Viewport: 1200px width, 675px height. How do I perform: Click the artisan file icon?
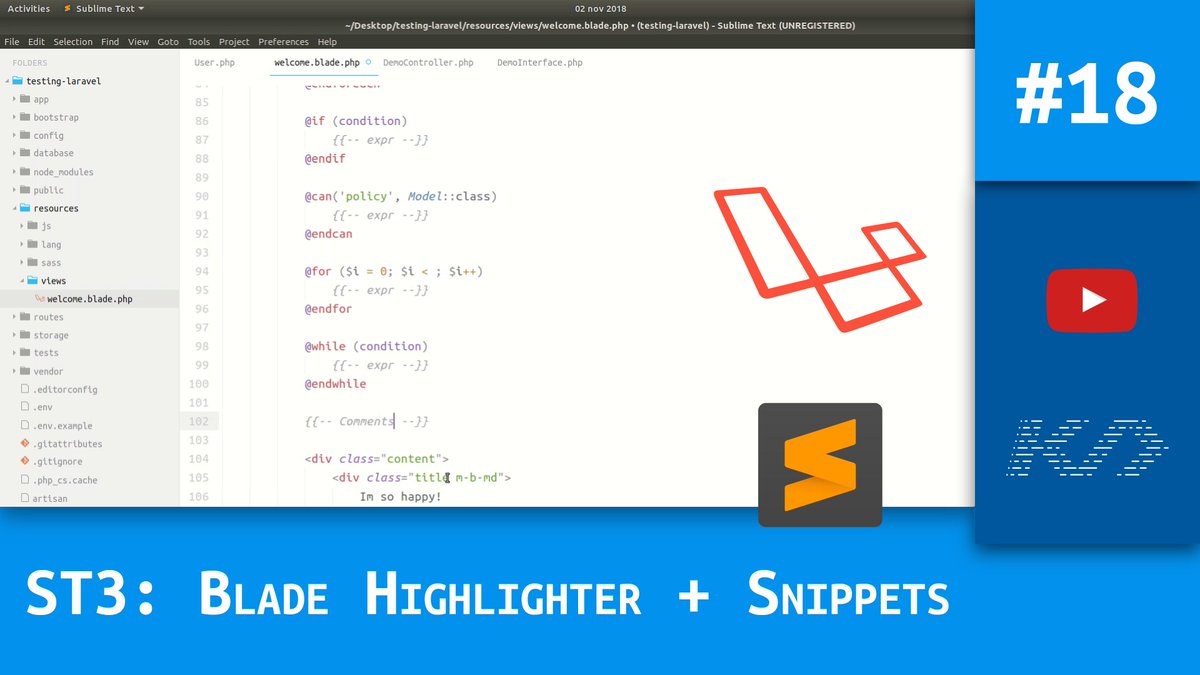click(24, 498)
